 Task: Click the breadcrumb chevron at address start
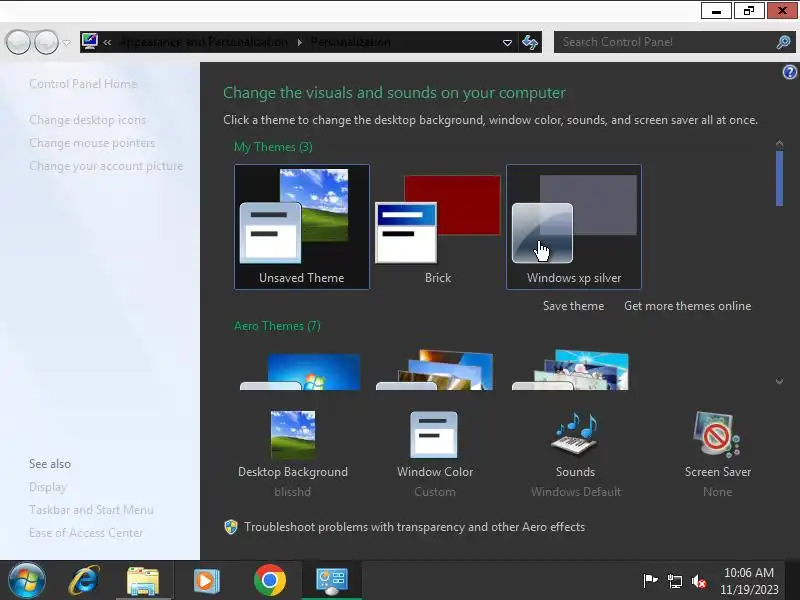[x=107, y=42]
